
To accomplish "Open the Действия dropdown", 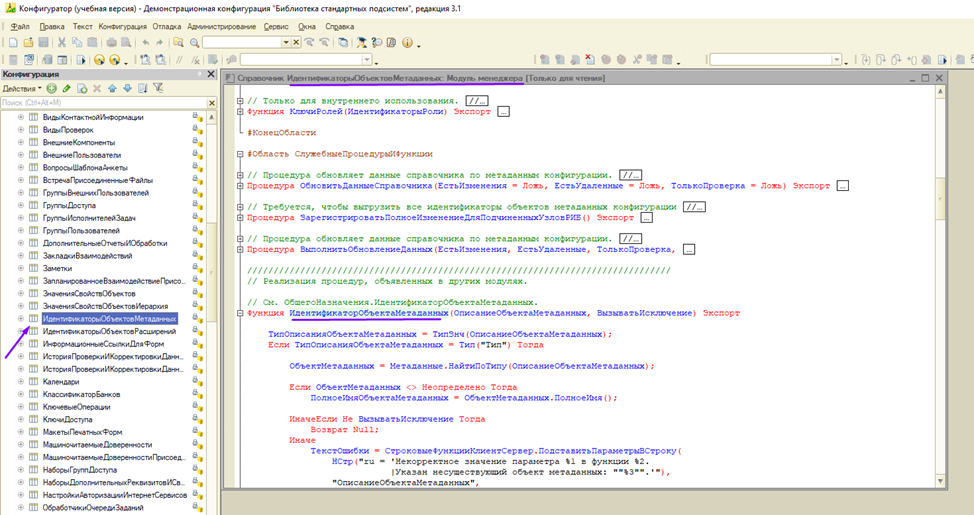I will 22,89.
